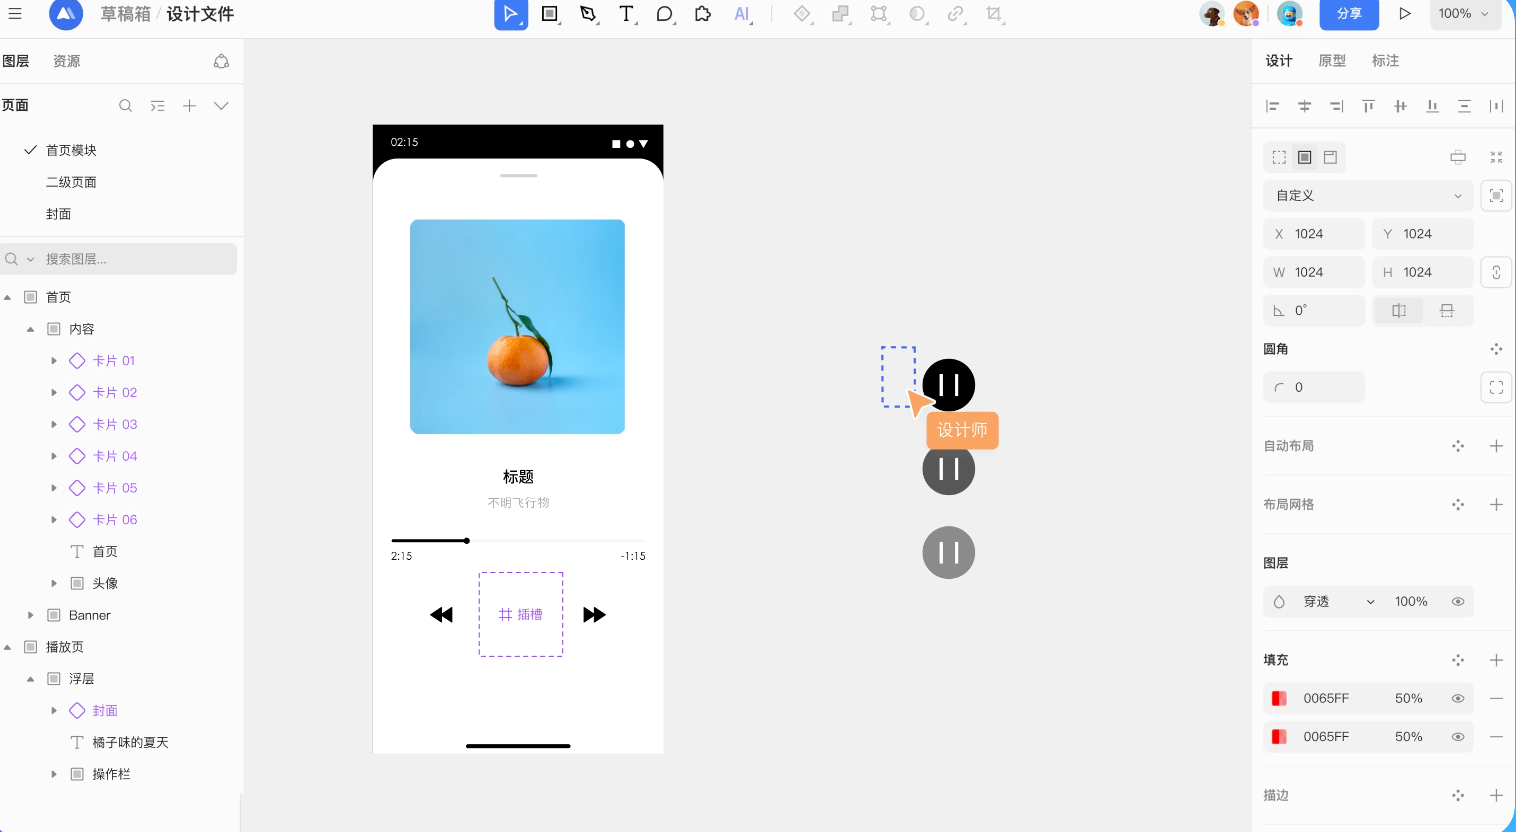Image resolution: width=1516 pixels, height=832 pixels.
Task: Click the page list indent icon
Action: click(158, 106)
